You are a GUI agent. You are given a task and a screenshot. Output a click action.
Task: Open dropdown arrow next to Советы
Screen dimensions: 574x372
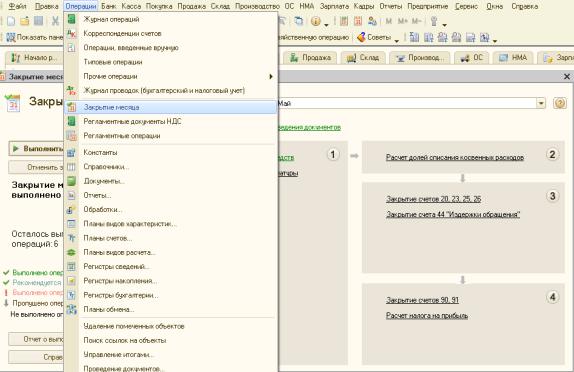[397, 40]
